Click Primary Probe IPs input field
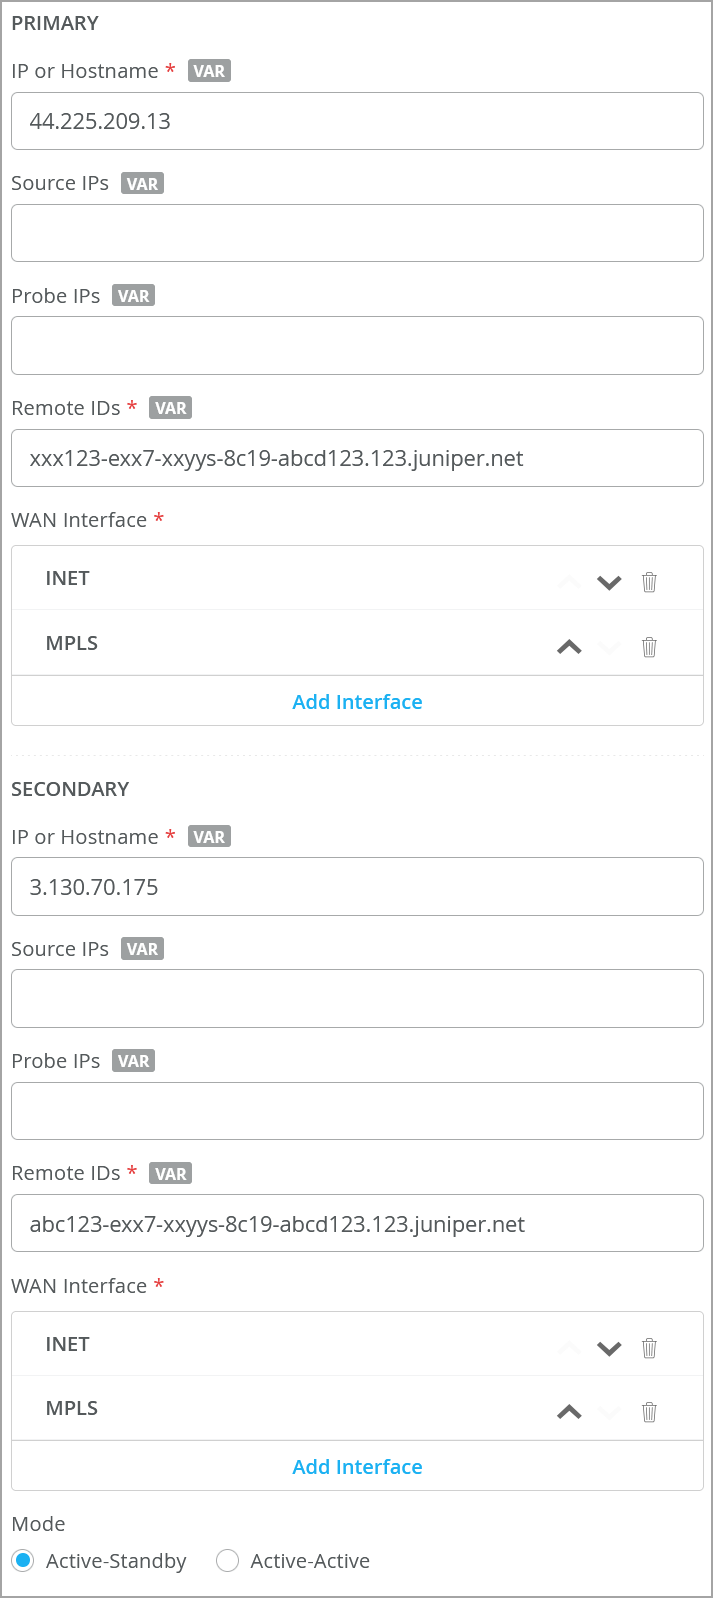Screen dimensions: 713x1598 coord(357,345)
